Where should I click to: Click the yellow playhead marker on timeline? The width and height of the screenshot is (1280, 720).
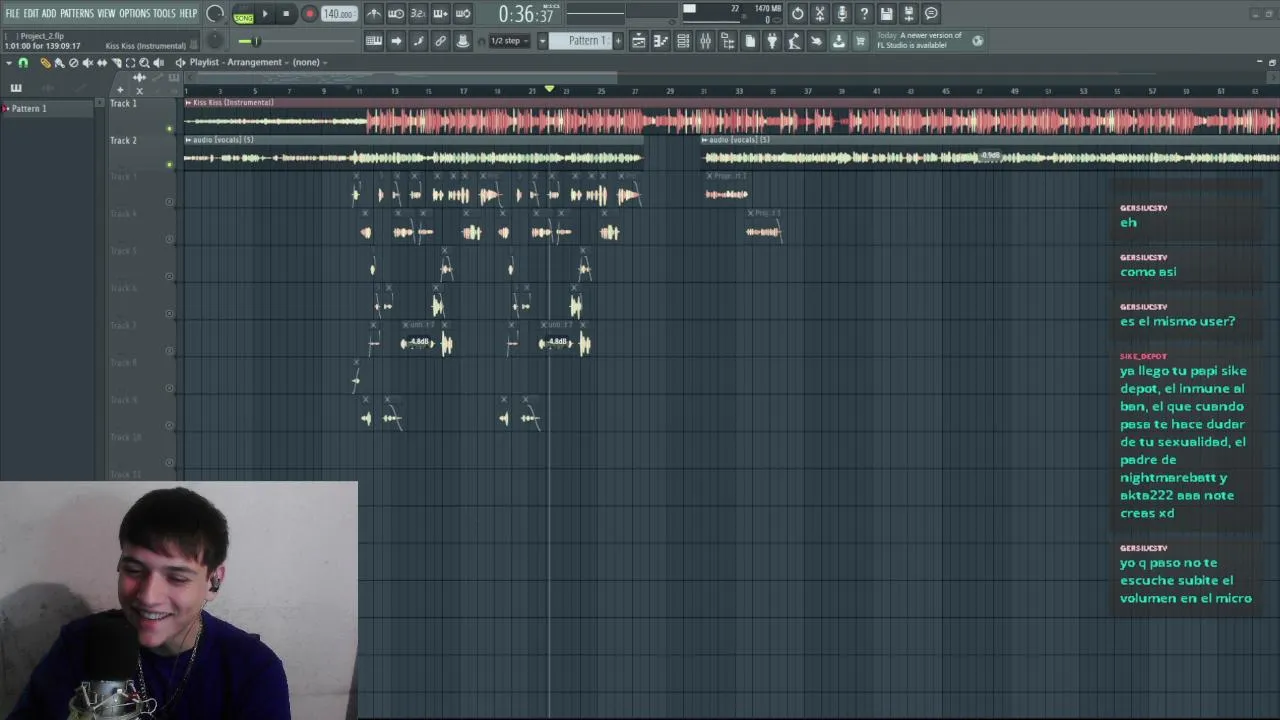(549, 90)
